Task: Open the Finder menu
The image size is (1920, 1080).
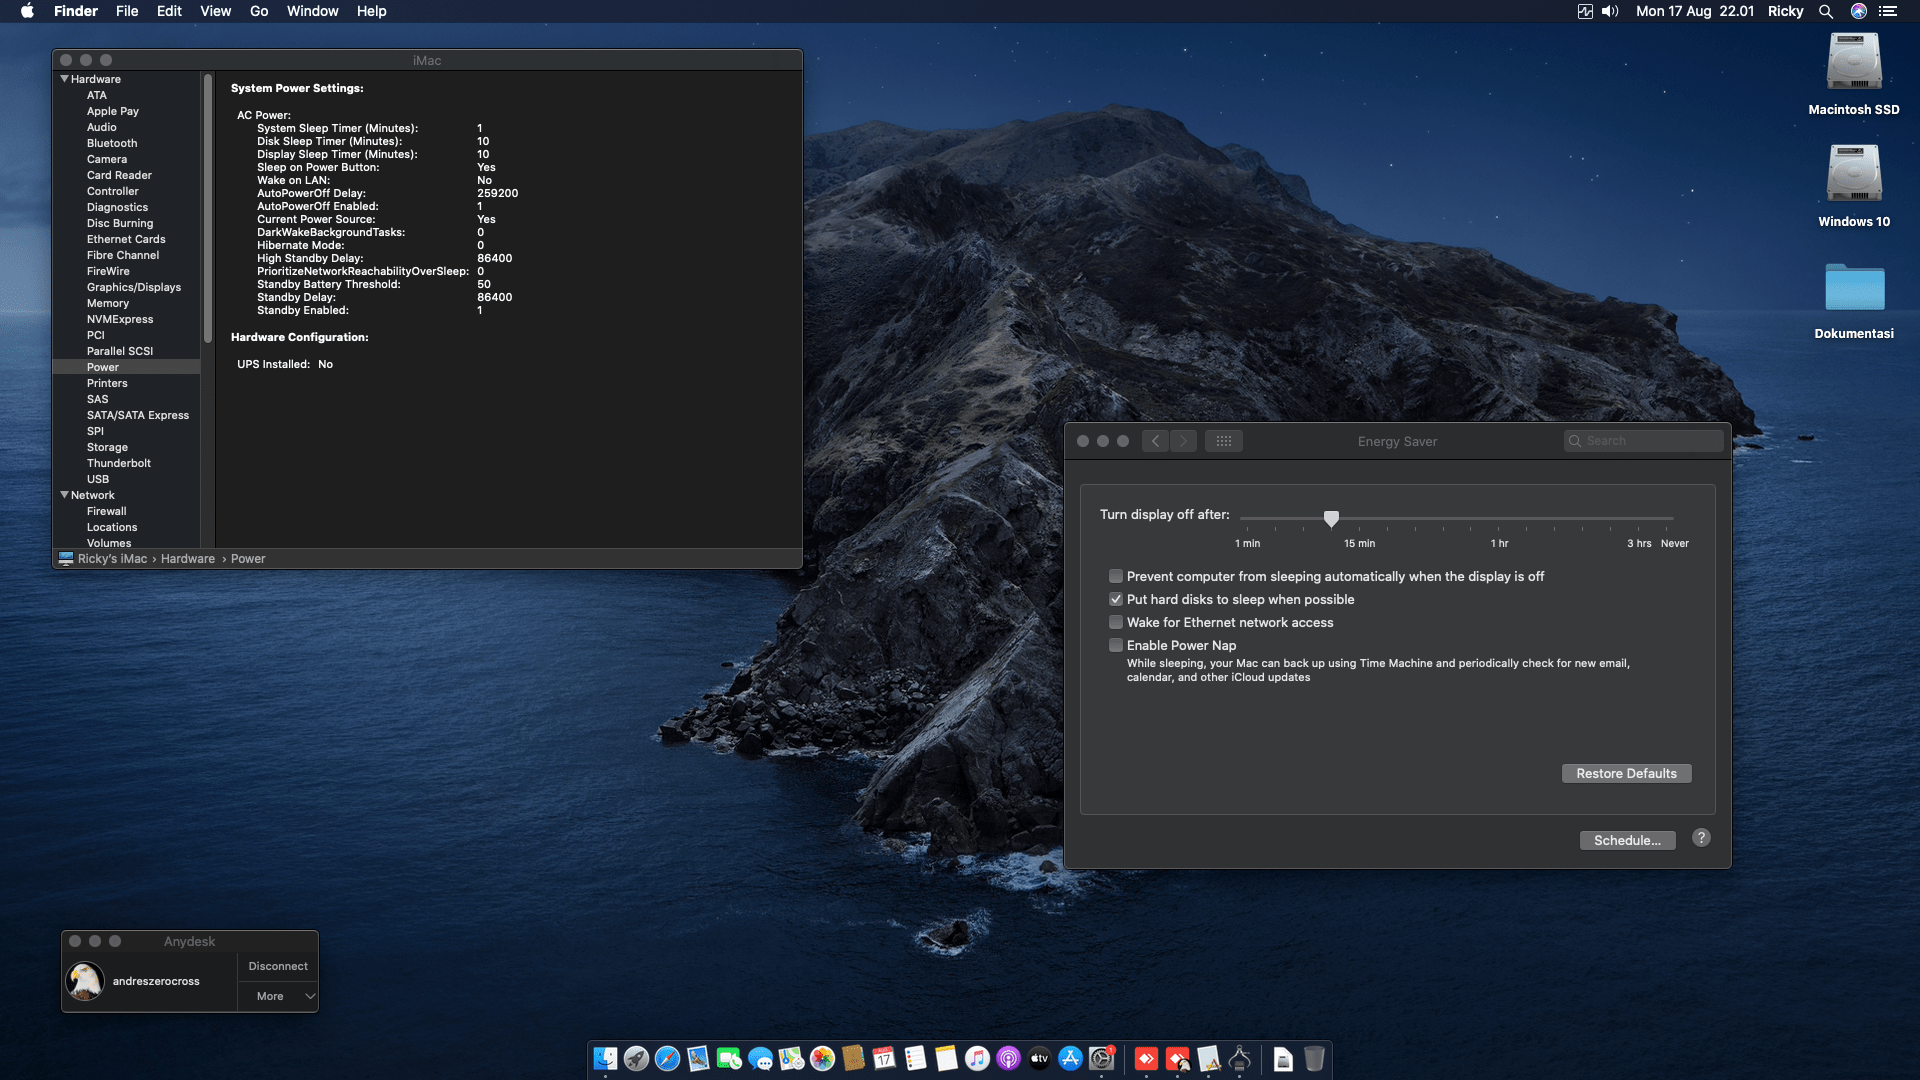Action: 76,11
